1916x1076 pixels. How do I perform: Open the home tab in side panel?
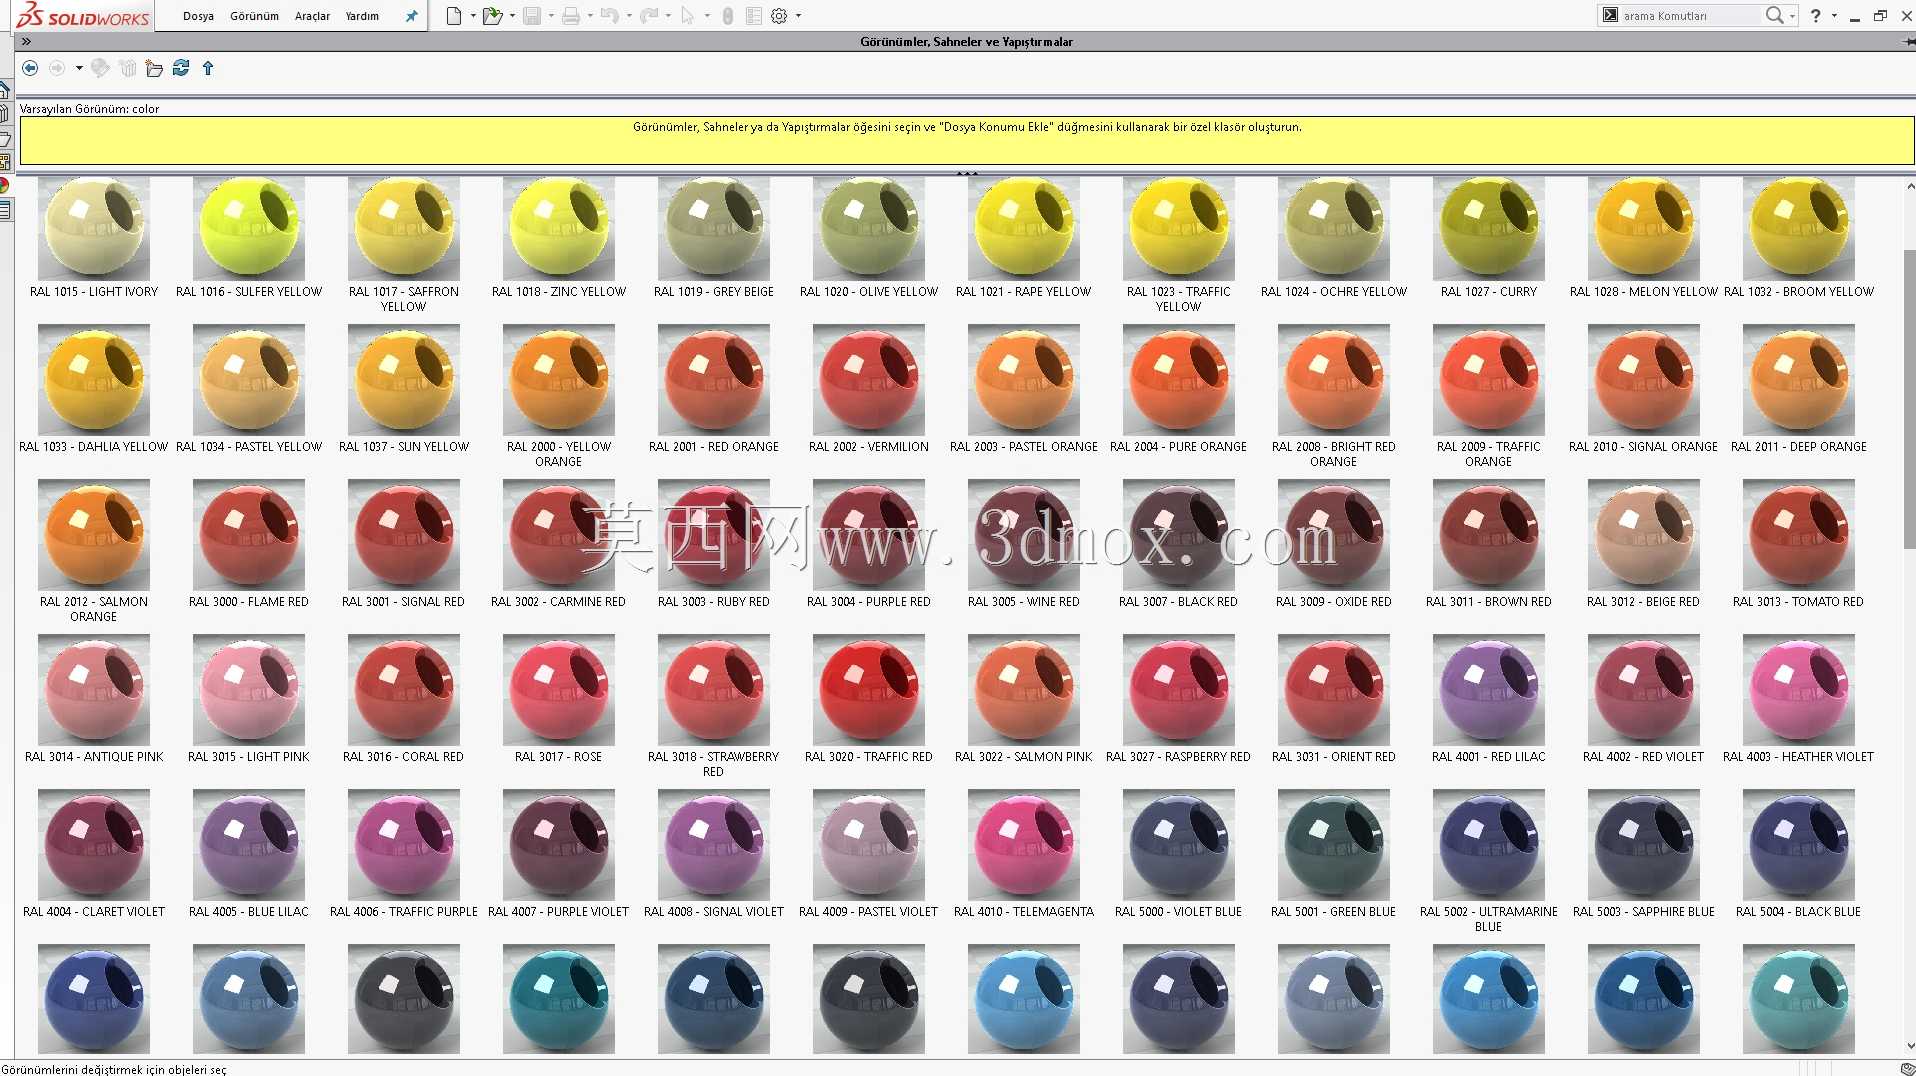[x=5, y=90]
